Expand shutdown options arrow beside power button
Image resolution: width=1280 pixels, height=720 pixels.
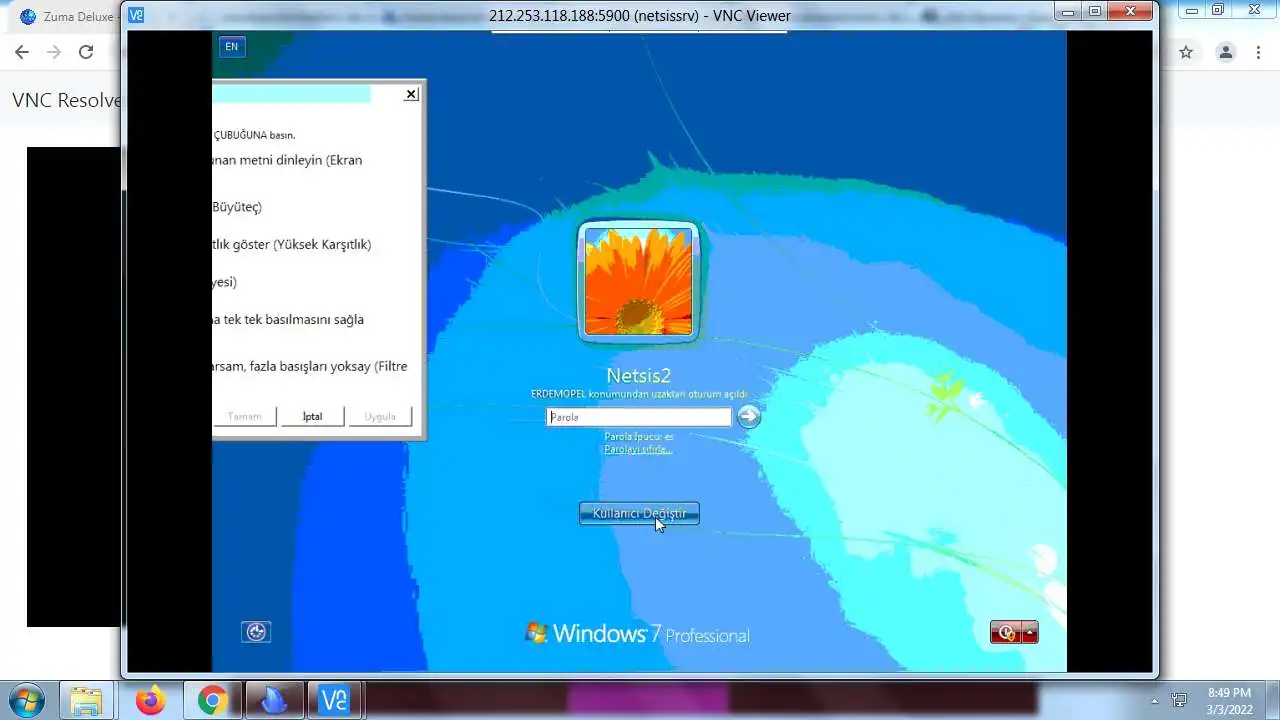pos(1029,632)
